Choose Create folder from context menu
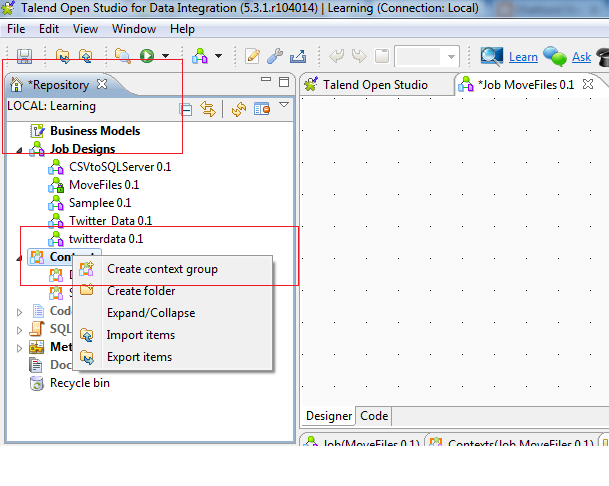Viewport: 609px width, 486px height. point(173,291)
